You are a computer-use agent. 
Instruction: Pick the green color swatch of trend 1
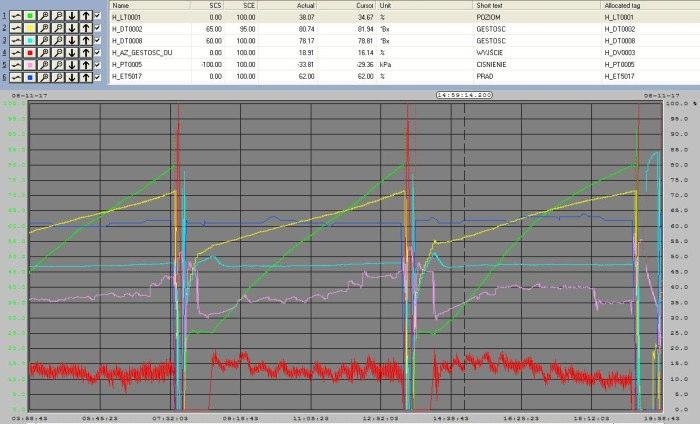(30, 16)
